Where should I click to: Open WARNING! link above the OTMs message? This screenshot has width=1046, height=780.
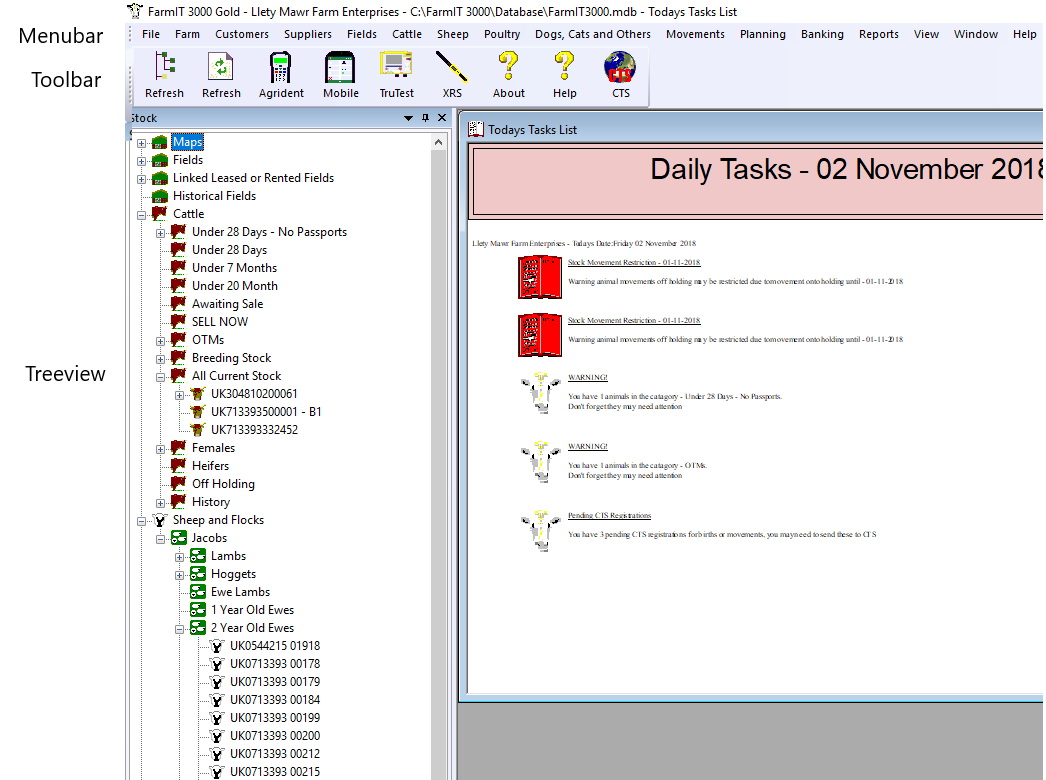coord(588,446)
